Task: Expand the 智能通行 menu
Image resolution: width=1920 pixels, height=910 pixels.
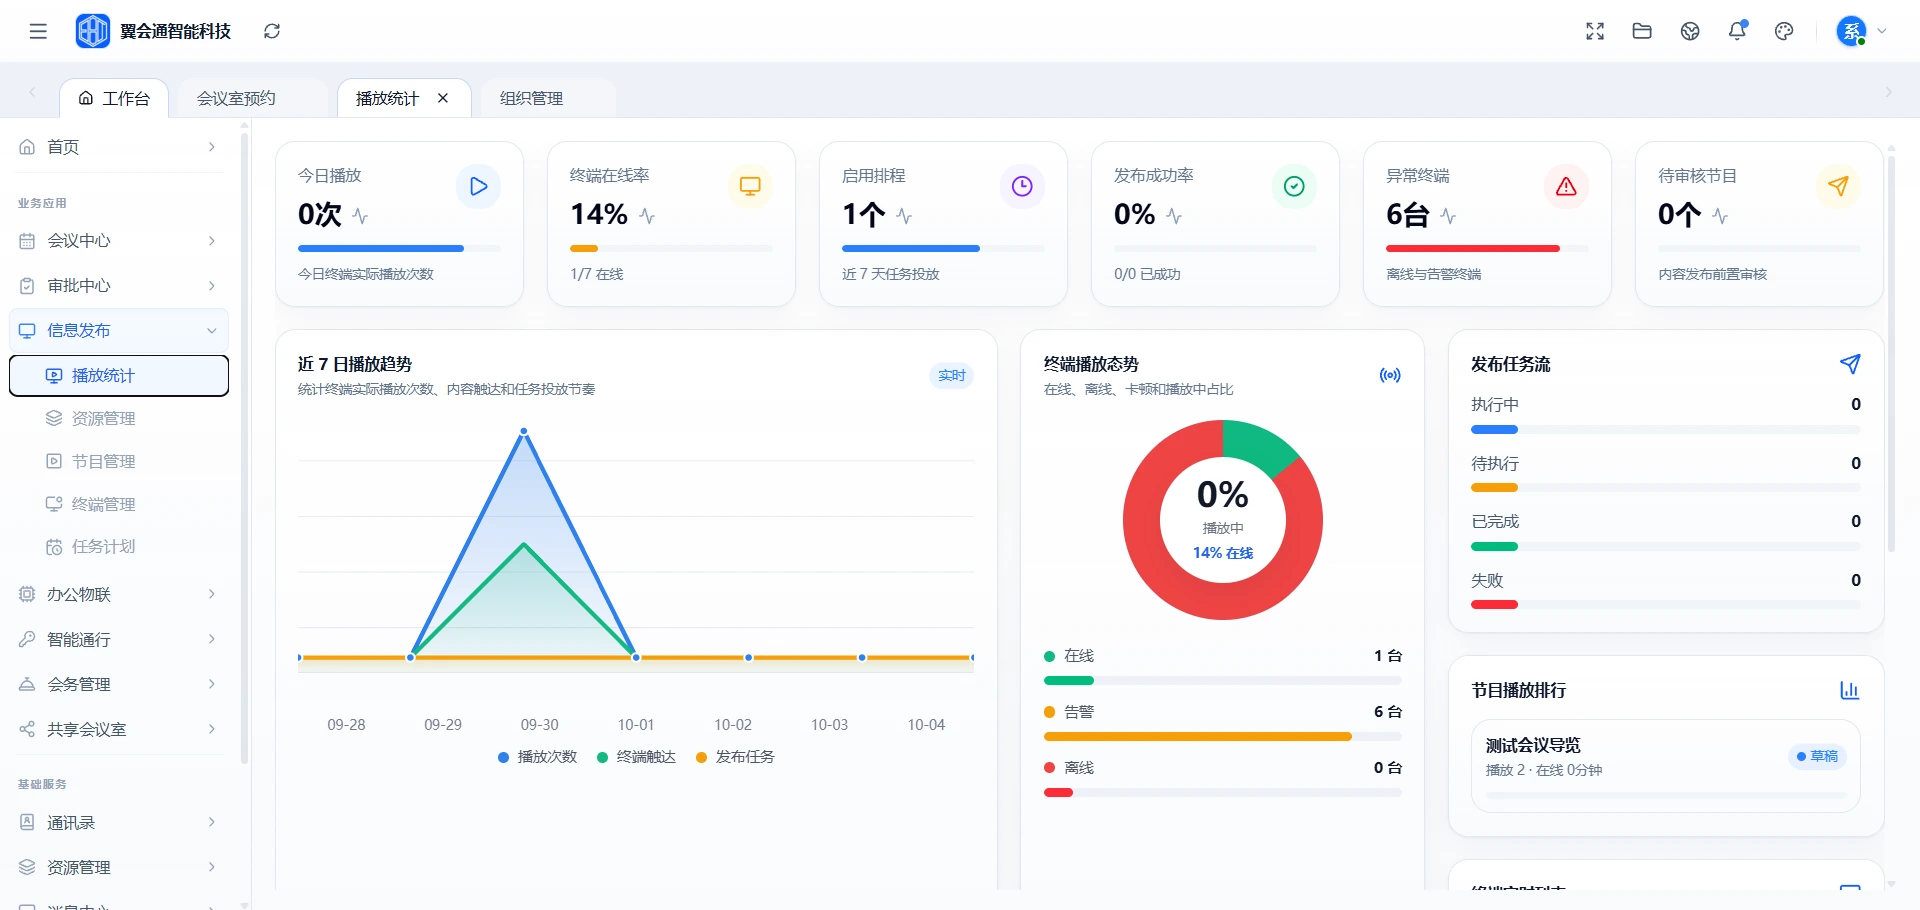Action: tap(119, 639)
